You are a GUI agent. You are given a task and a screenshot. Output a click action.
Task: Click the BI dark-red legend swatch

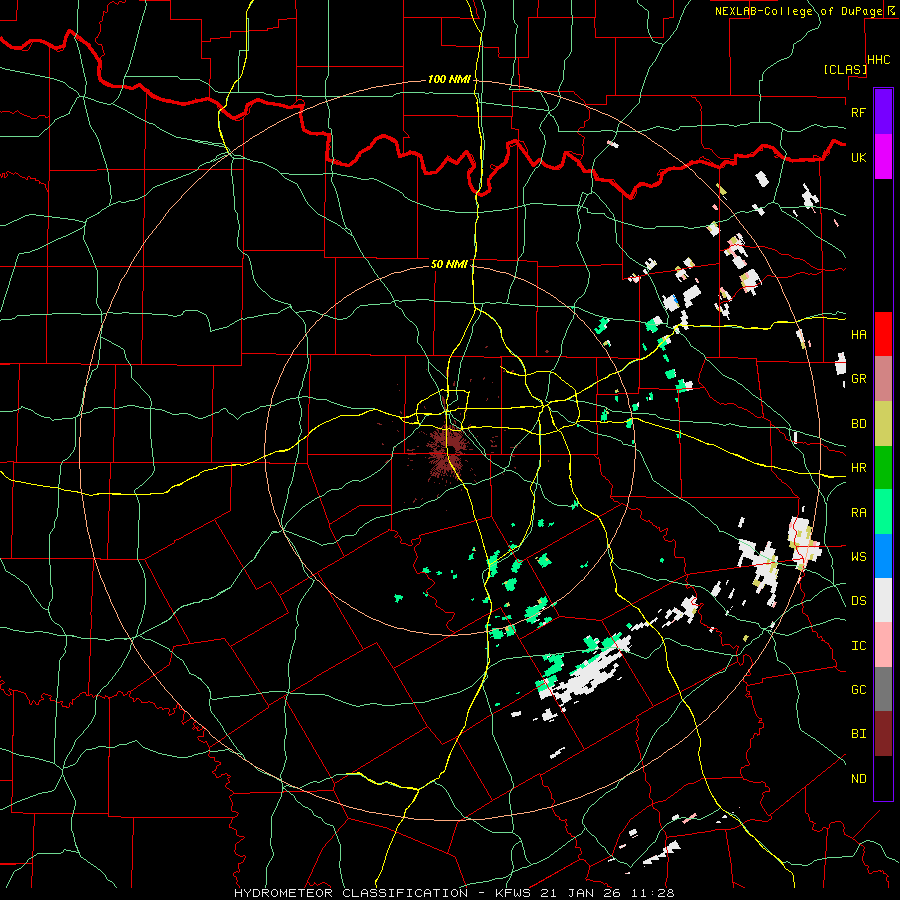click(x=883, y=734)
